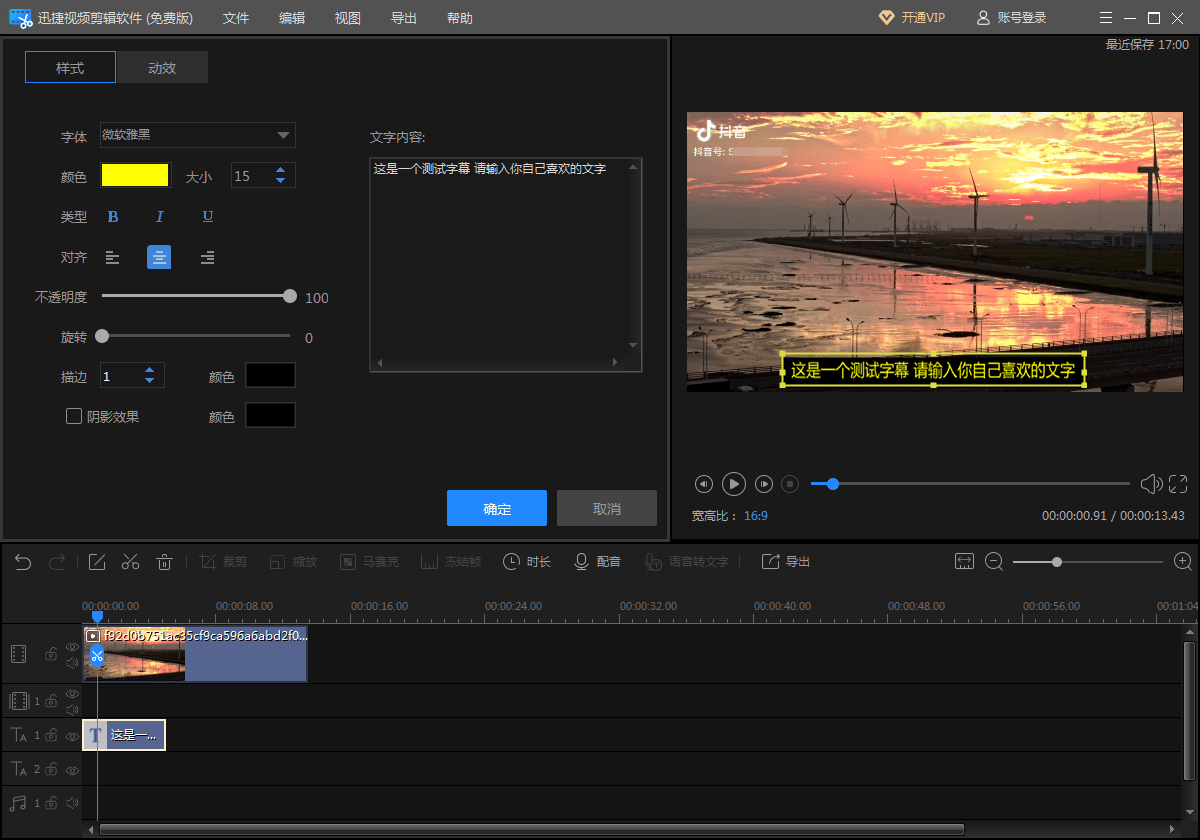Click the next frame playback button
The image size is (1200, 840).
[764, 484]
